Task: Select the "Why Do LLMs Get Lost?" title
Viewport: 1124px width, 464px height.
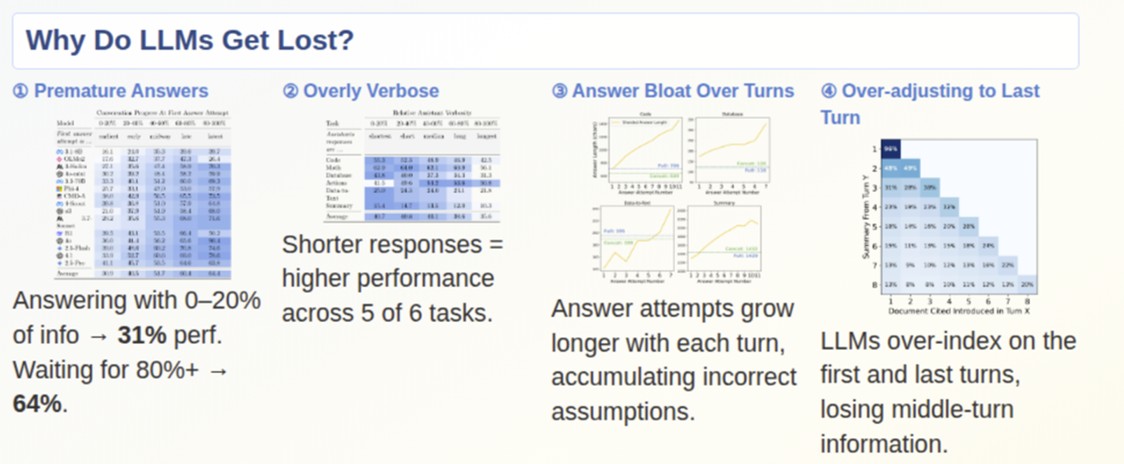Action: tap(190, 40)
